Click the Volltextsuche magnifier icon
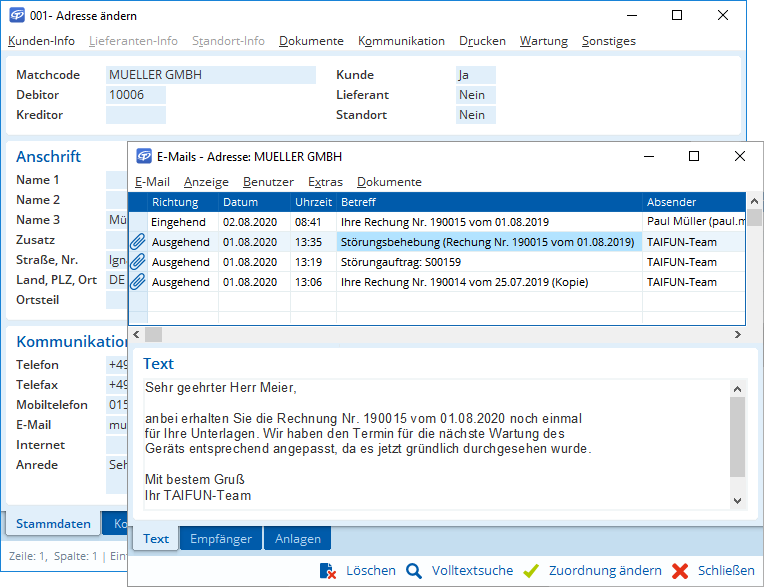Image resolution: width=764 pixels, height=587 pixels. pos(414,571)
